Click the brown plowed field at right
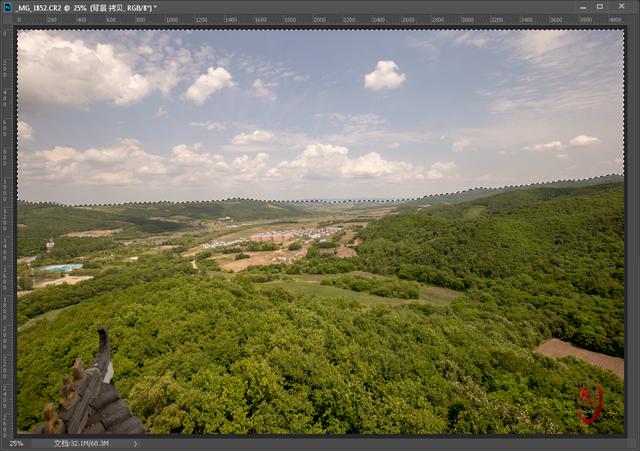This screenshot has height=451, width=640. pyautogui.click(x=581, y=355)
